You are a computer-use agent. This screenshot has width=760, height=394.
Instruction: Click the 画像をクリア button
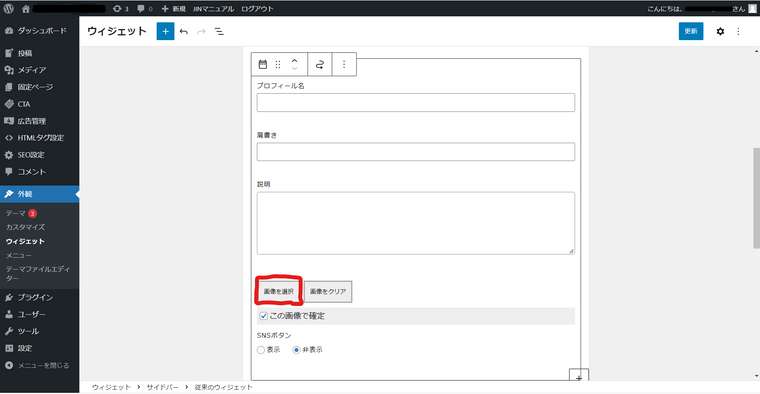pos(328,291)
